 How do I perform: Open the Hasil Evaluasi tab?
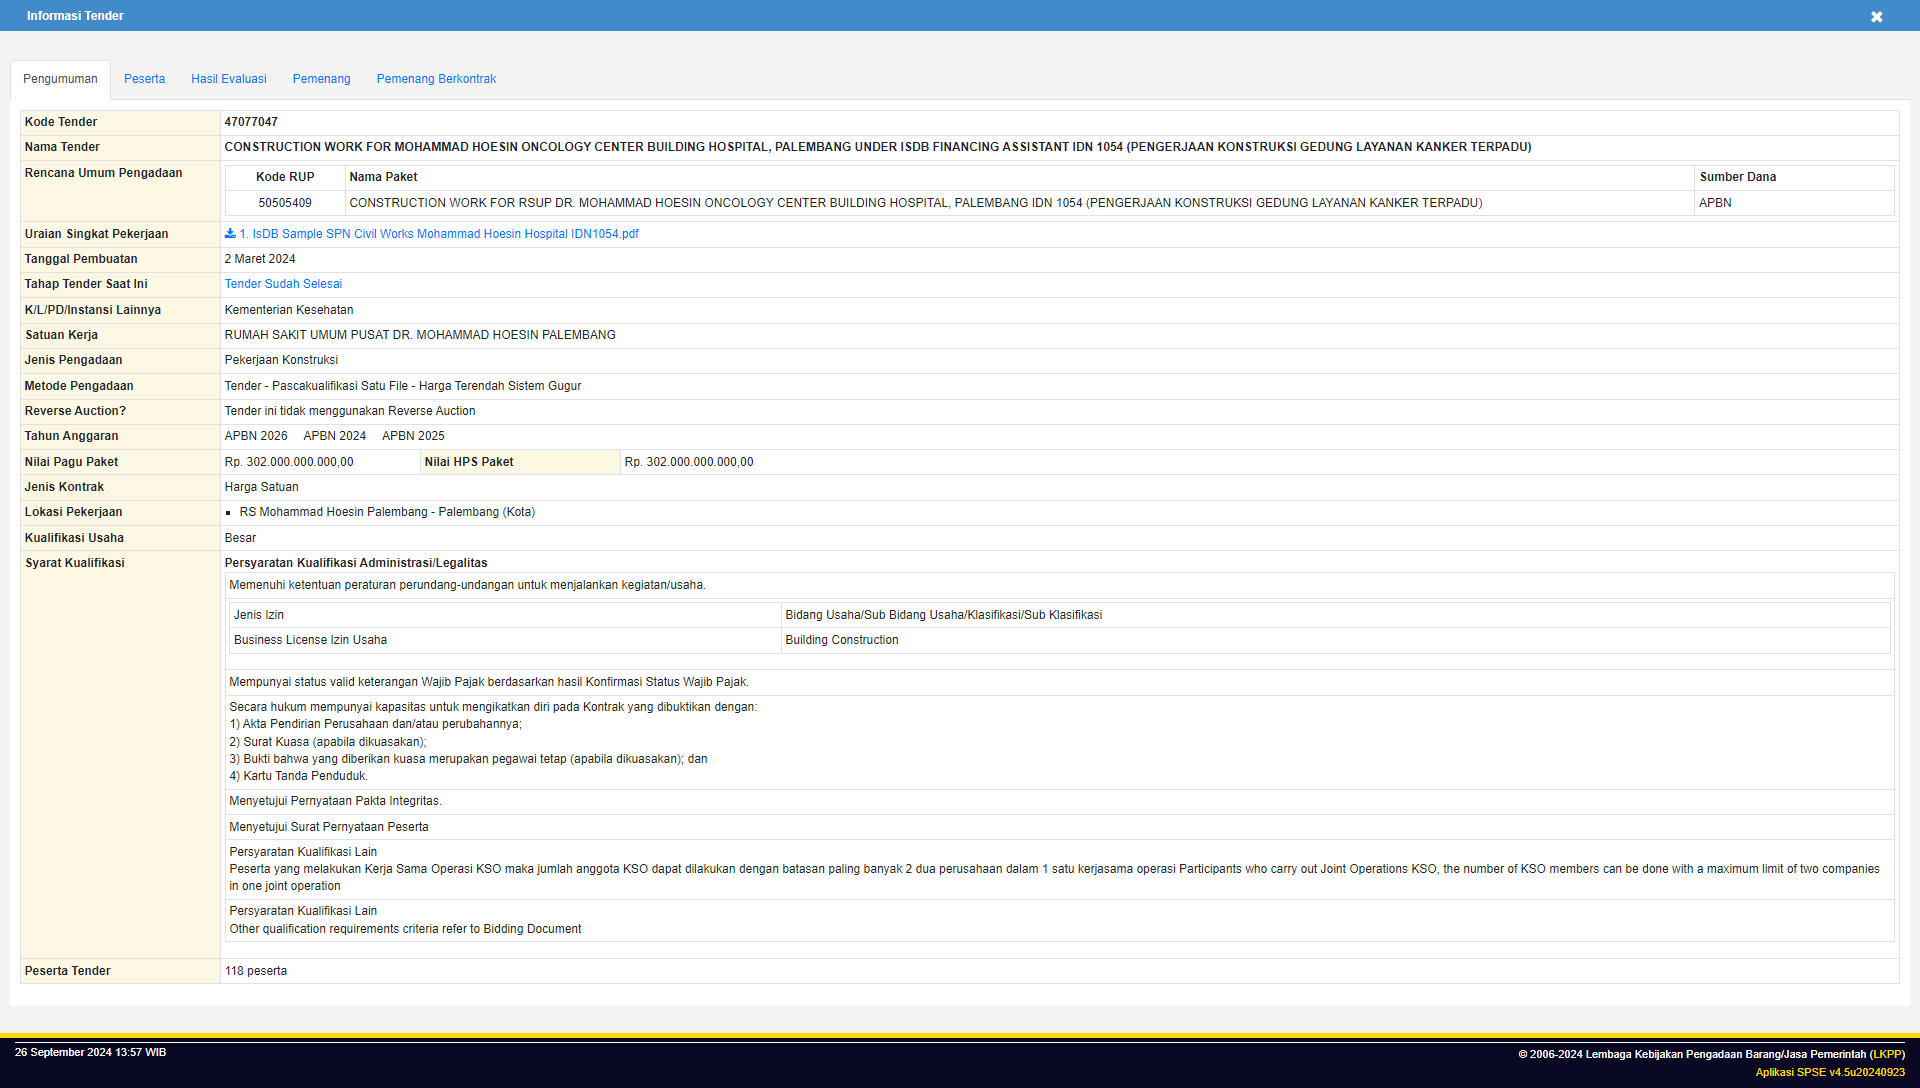pos(228,79)
